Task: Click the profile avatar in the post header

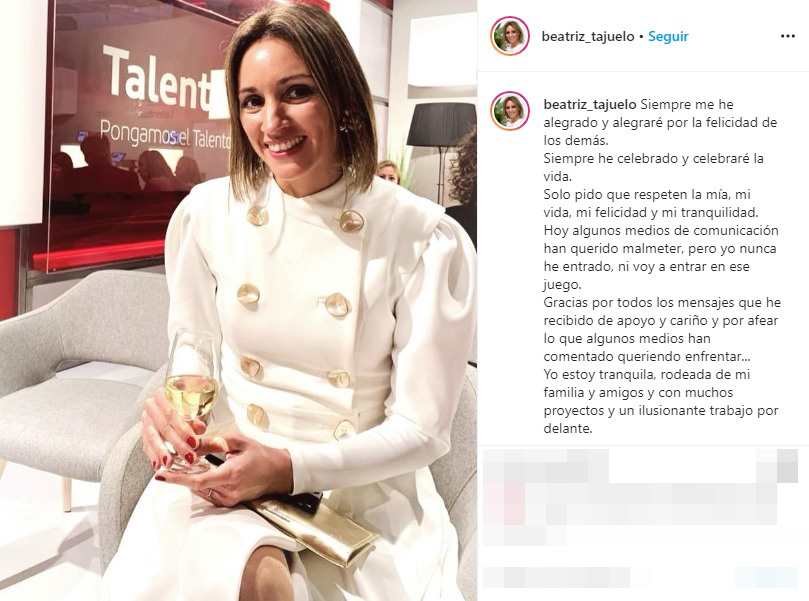Action: tap(510, 36)
